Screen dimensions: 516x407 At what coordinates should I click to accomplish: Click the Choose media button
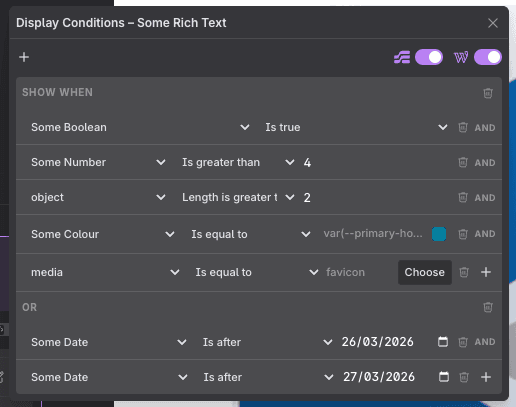tap(425, 272)
